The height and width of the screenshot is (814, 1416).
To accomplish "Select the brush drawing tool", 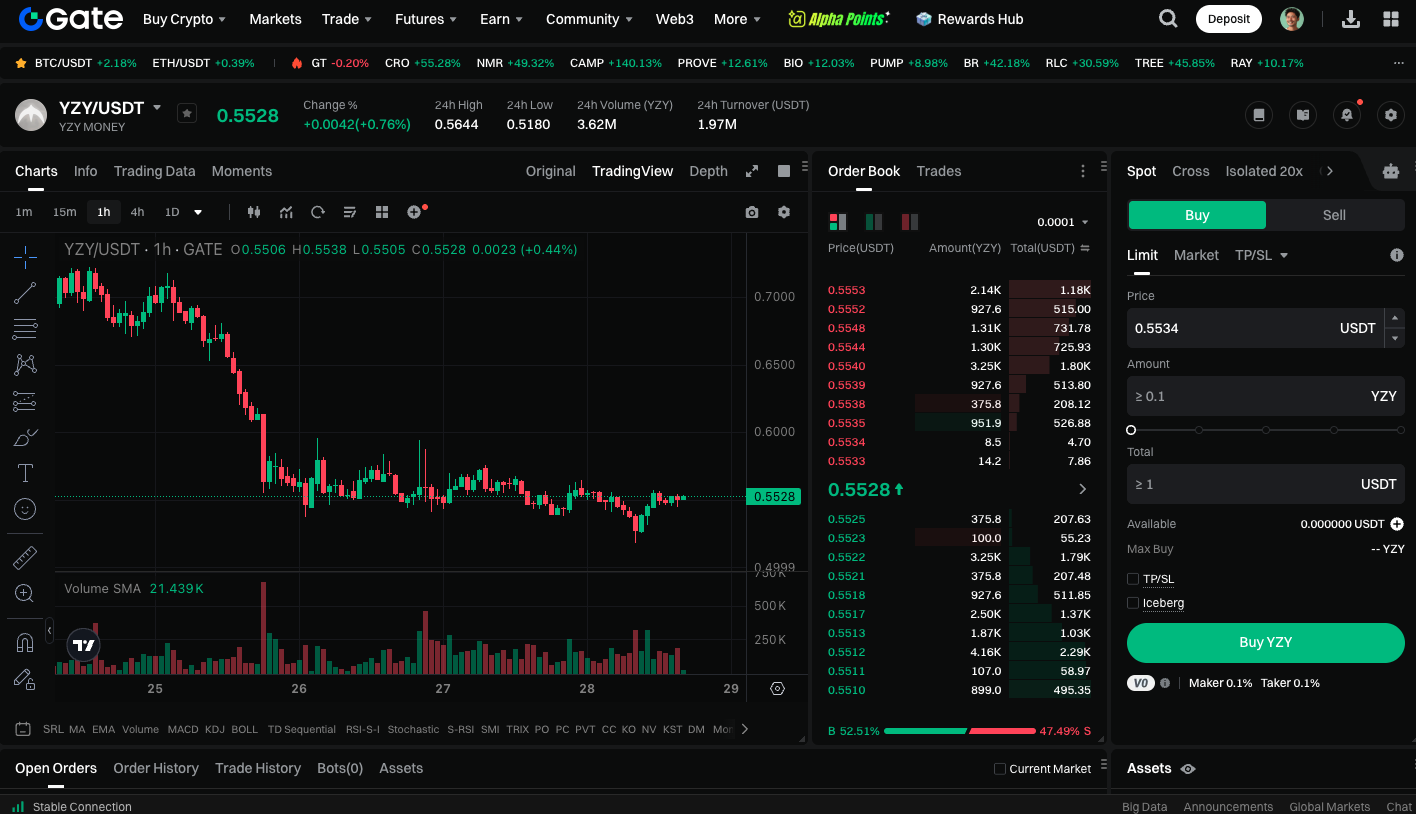I will click(x=25, y=437).
